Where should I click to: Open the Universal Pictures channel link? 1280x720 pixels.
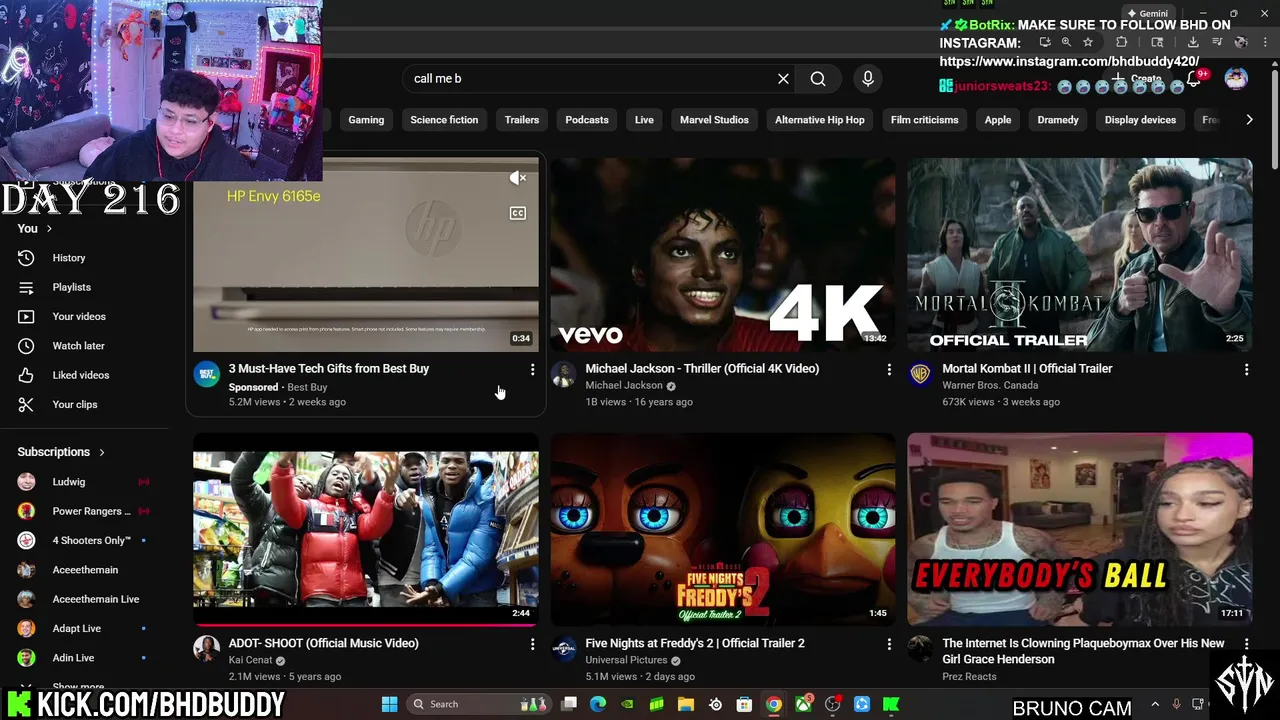point(626,661)
